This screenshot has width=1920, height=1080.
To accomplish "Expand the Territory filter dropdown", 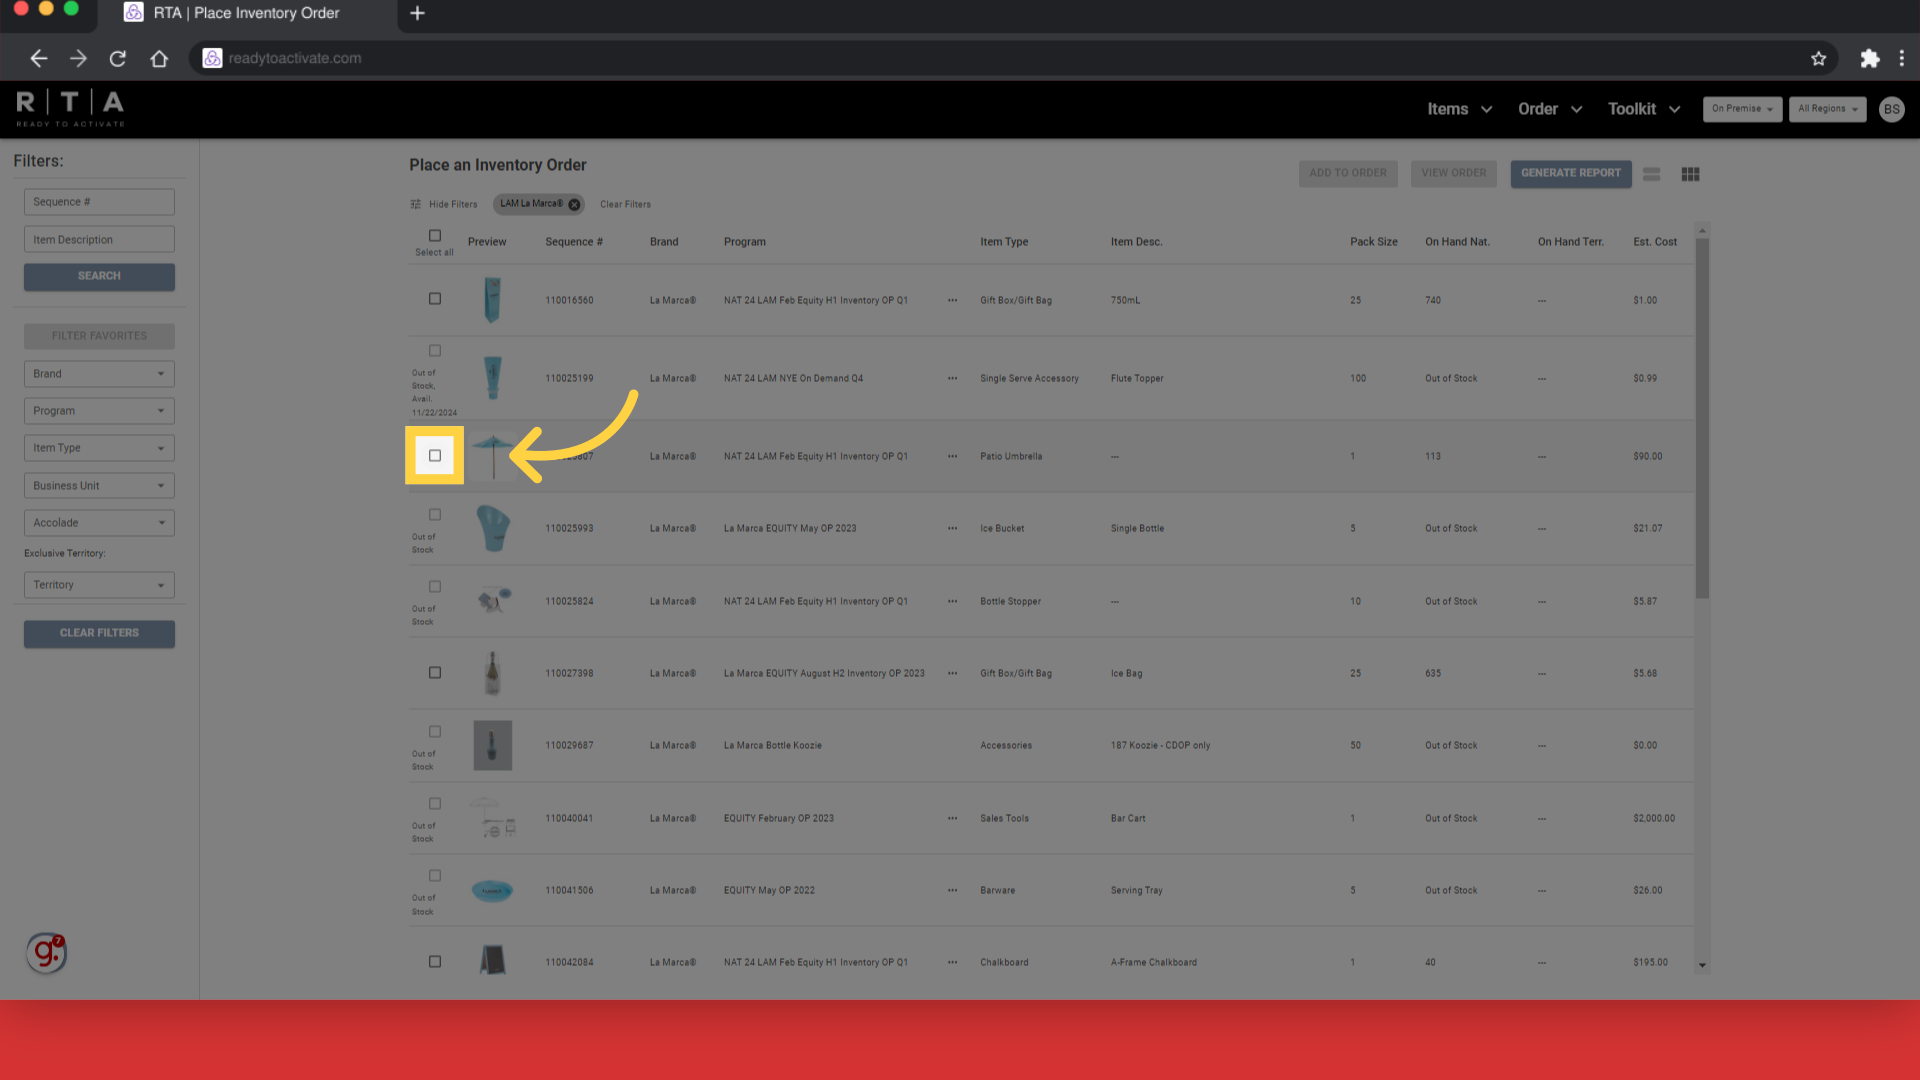I will point(99,585).
